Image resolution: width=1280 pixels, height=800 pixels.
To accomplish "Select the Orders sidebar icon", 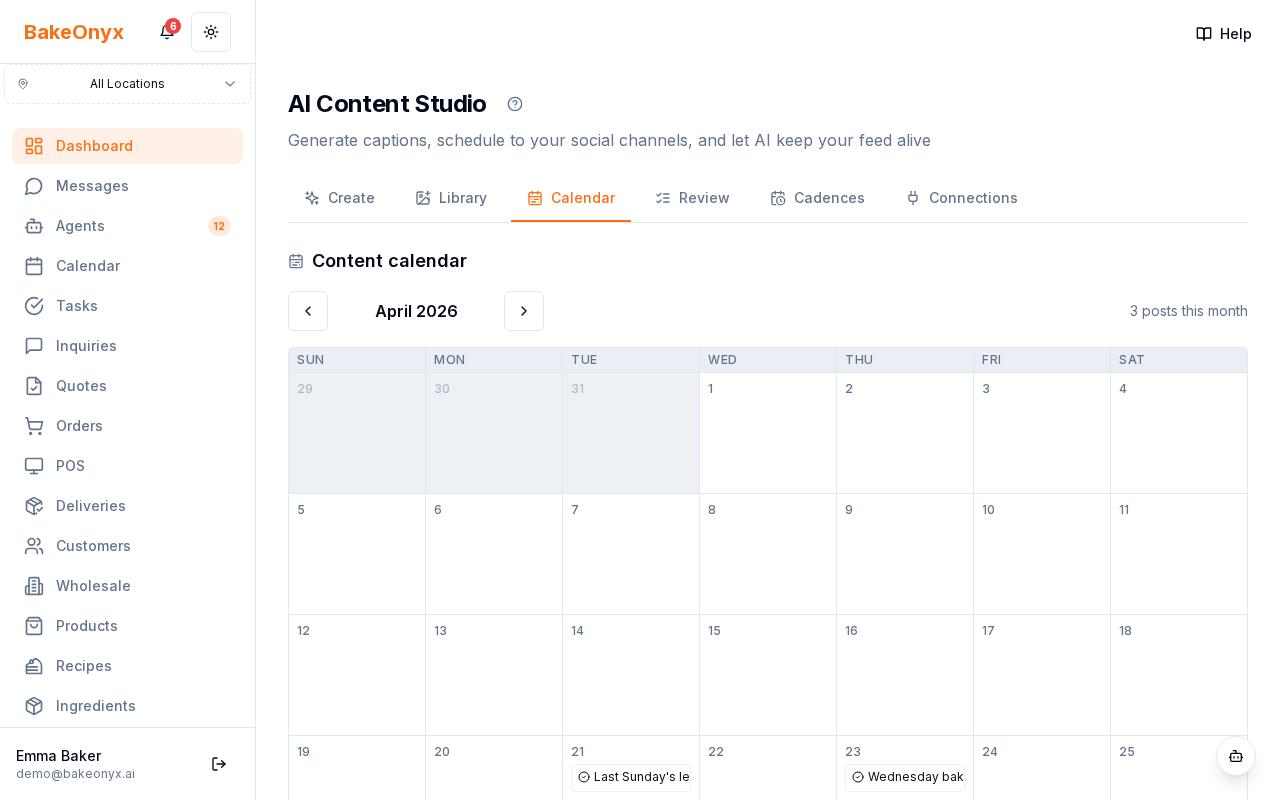I will click(35, 426).
